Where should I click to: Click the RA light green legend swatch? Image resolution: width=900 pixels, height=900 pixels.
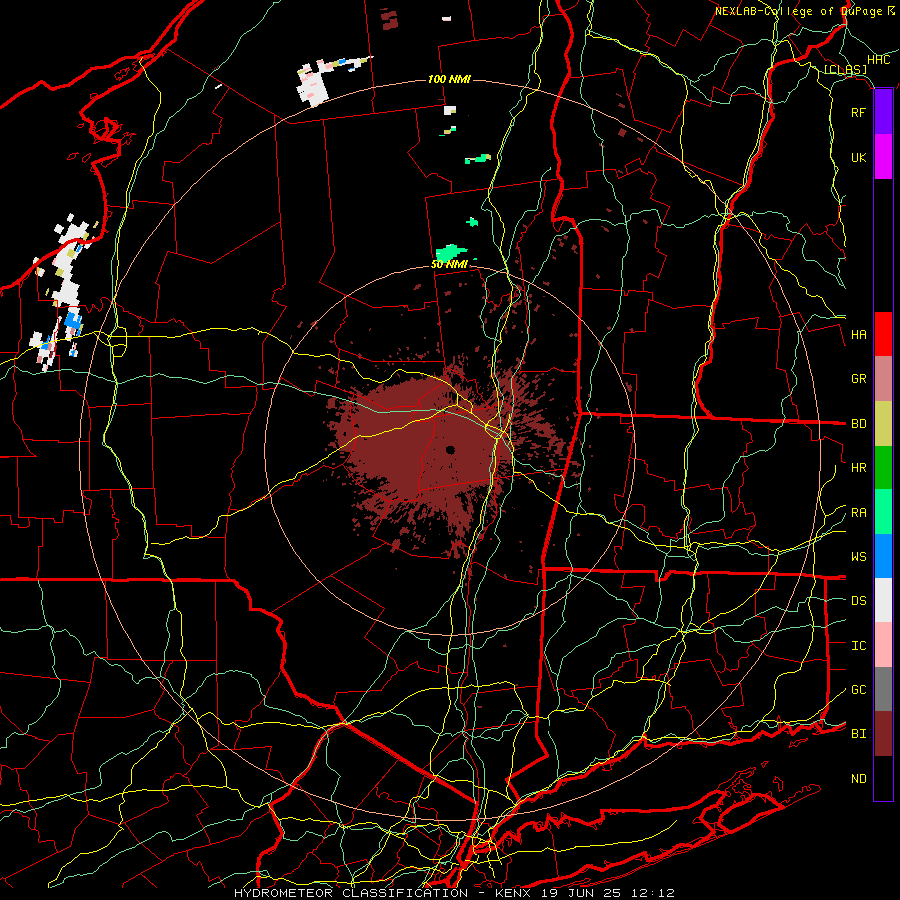883,512
